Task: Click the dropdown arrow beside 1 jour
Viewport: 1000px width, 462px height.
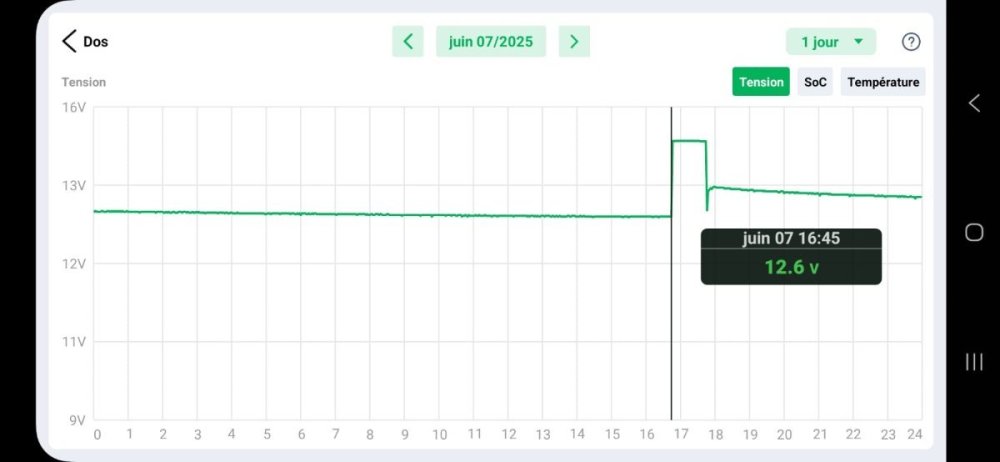Action: pos(858,42)
